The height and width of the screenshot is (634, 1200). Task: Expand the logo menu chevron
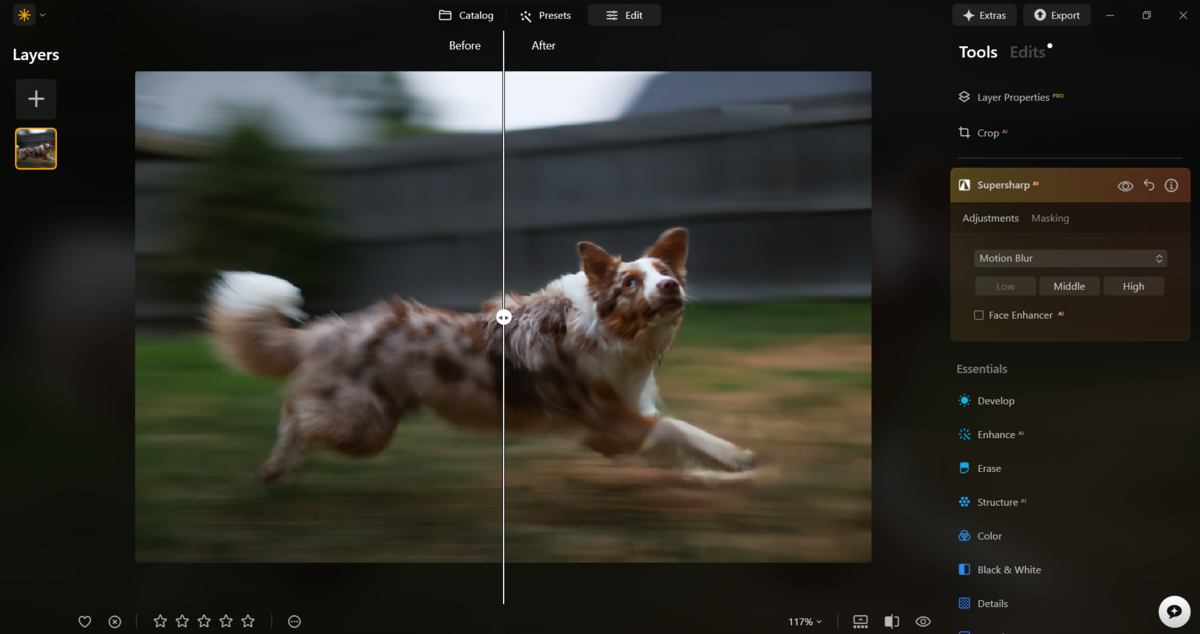[x=42, y=16]
